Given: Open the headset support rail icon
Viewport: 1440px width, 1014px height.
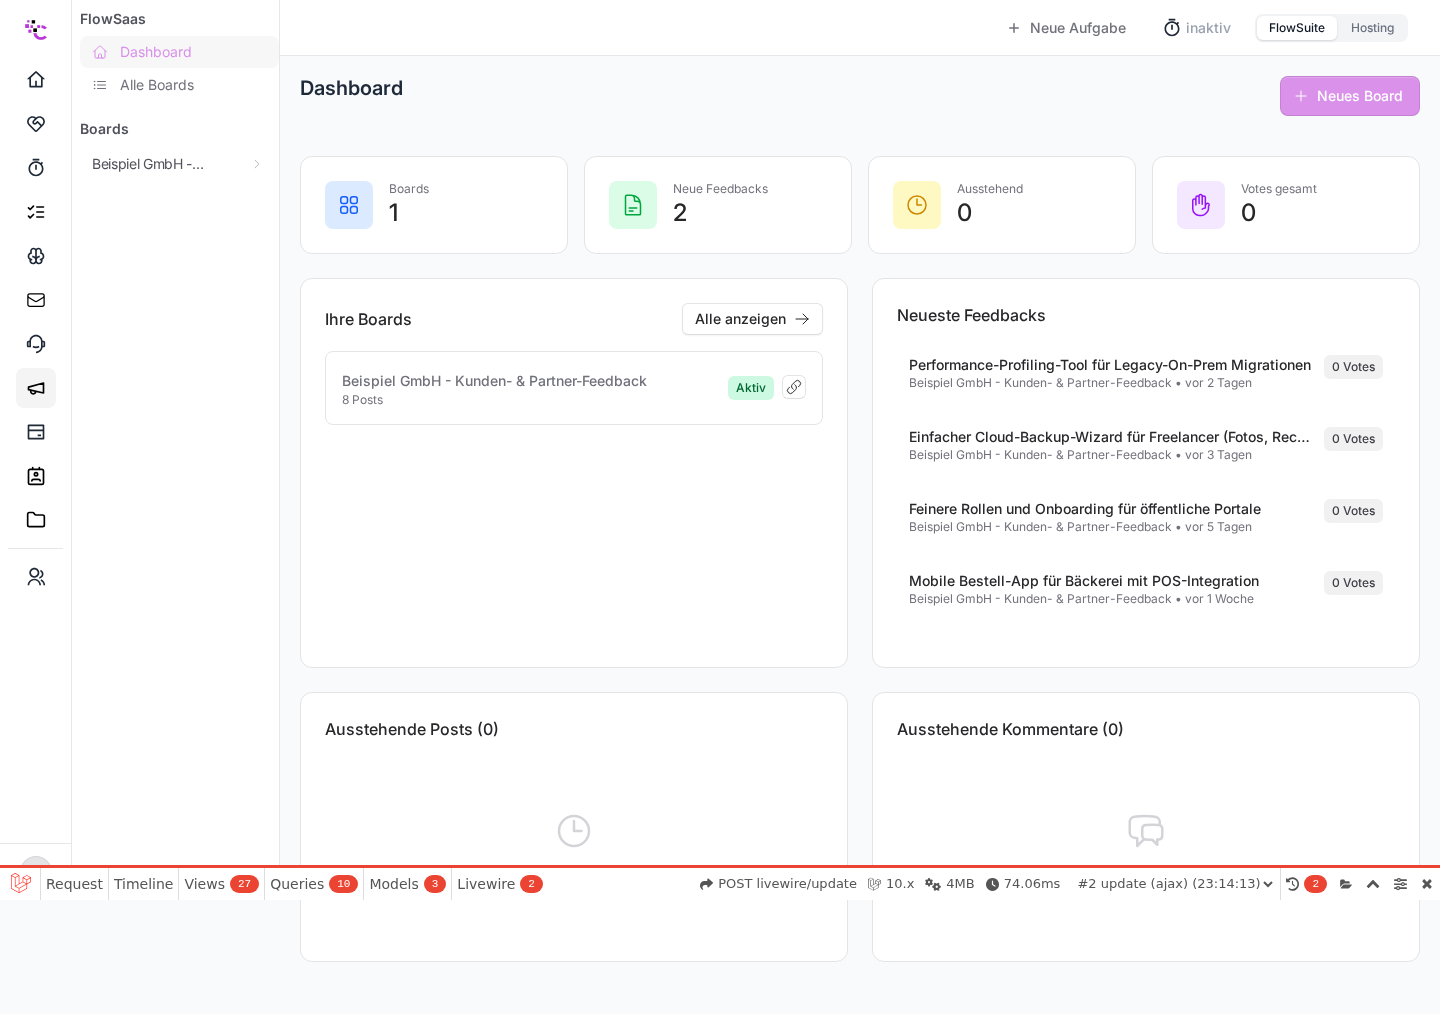Looking at the screenshot, I should (36, 344).
